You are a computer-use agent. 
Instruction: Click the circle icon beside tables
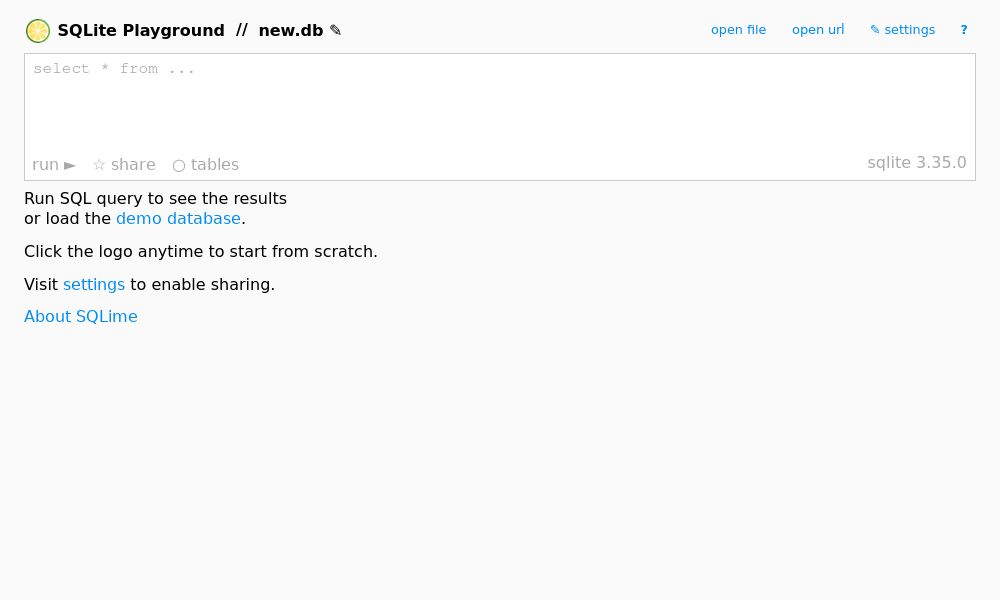(x=178, y=165)
